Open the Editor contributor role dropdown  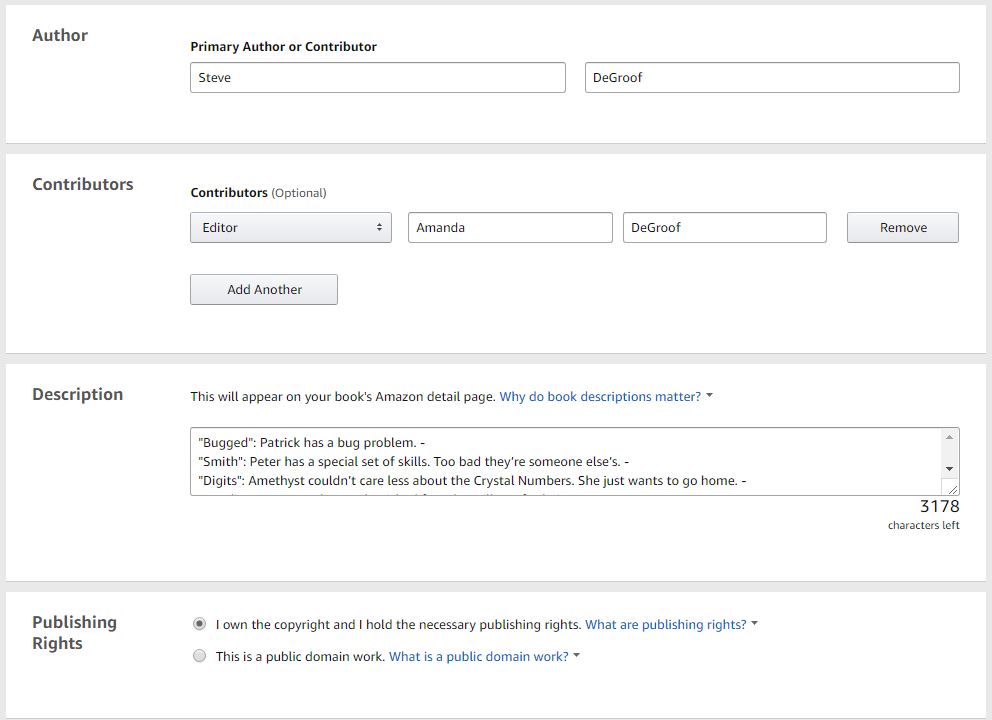(290, 228)
